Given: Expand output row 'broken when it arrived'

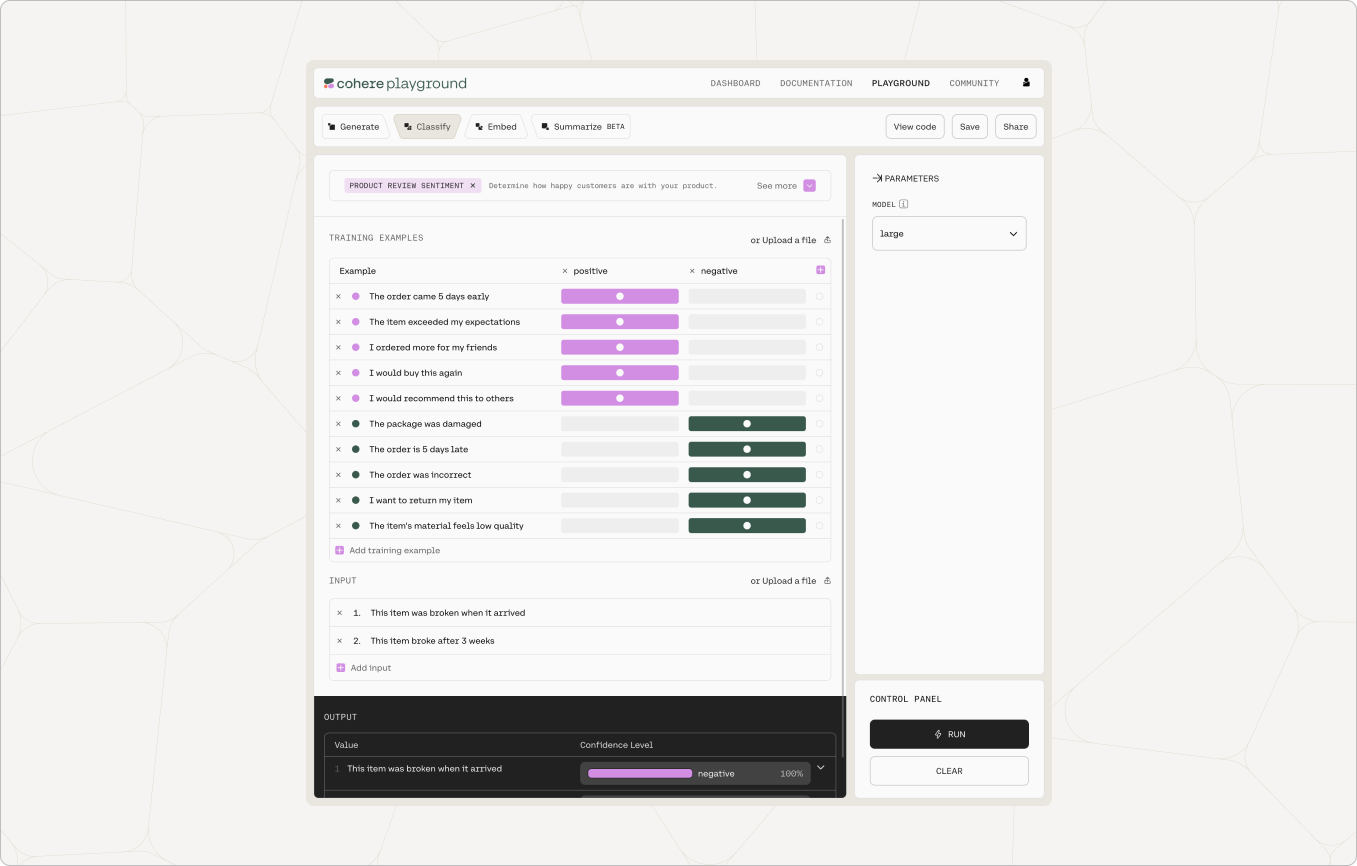Looking at the screenshot, I should click(x=820, y=768).
